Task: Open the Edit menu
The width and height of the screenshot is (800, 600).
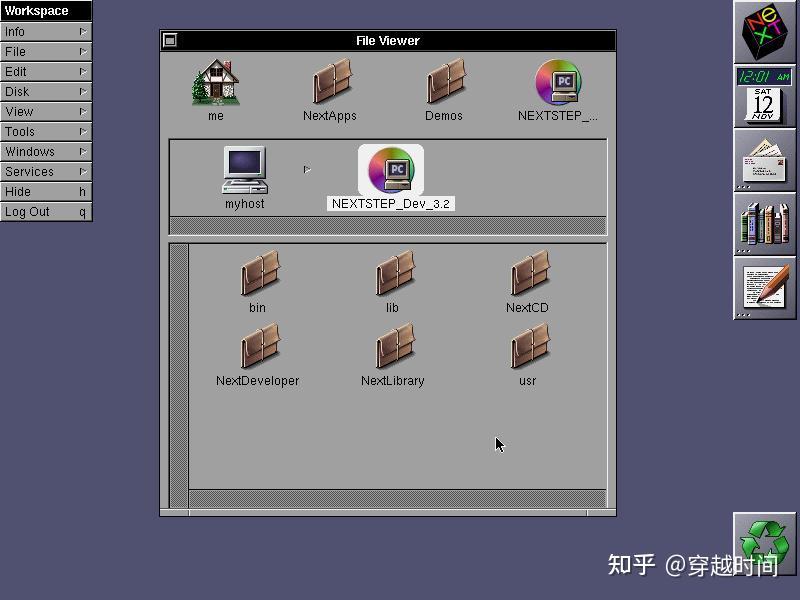Action: 46,71
